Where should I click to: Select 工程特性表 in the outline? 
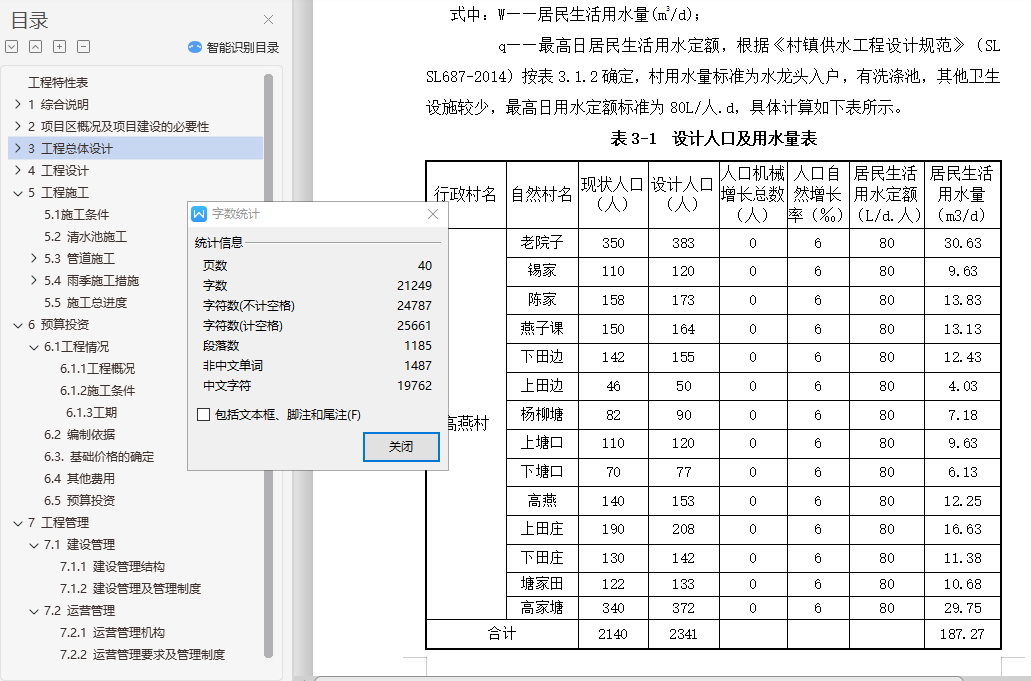[58, 83]
